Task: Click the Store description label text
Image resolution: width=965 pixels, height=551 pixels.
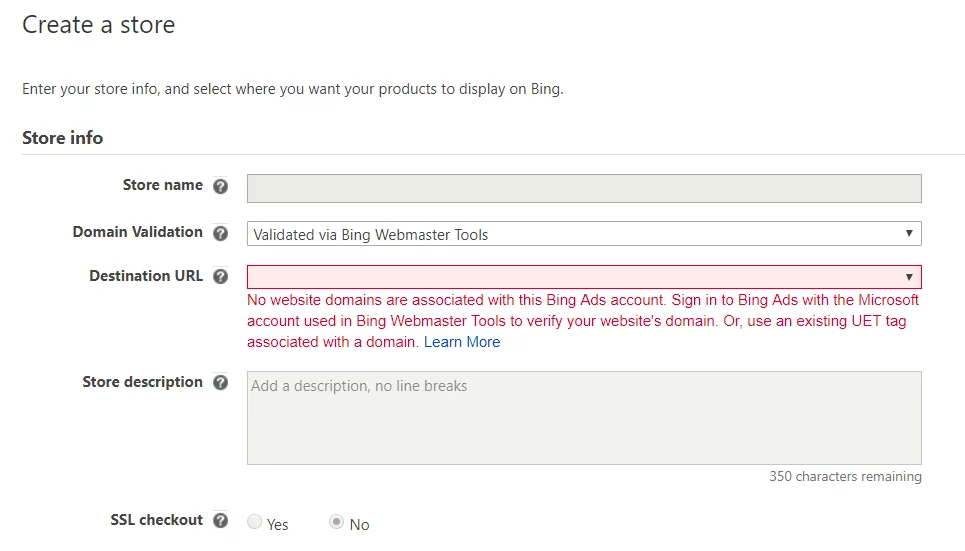Action: coord(142,382)
